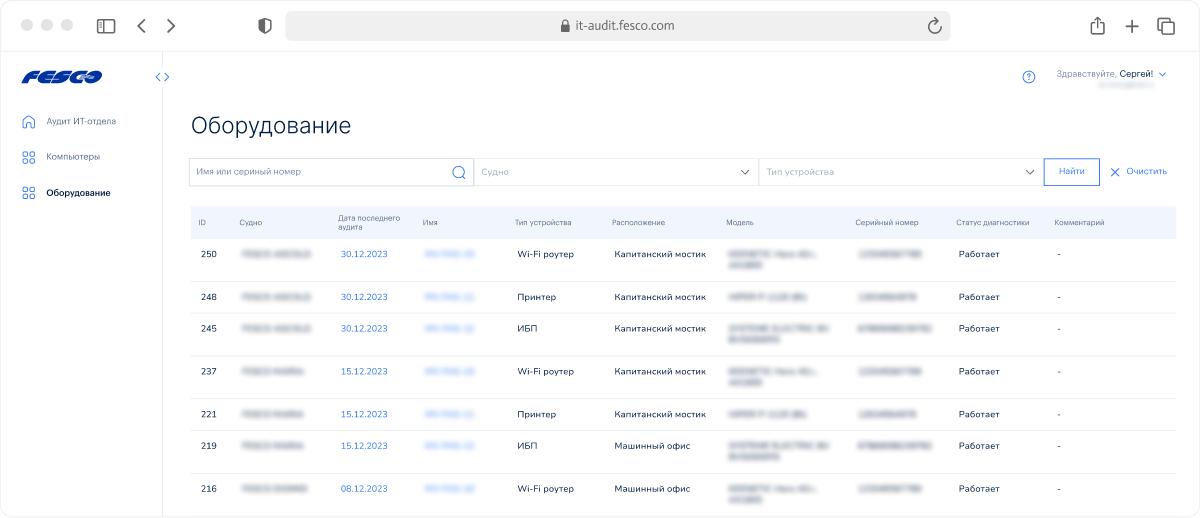Show the browser tab overview icon

click(1165, 27)
